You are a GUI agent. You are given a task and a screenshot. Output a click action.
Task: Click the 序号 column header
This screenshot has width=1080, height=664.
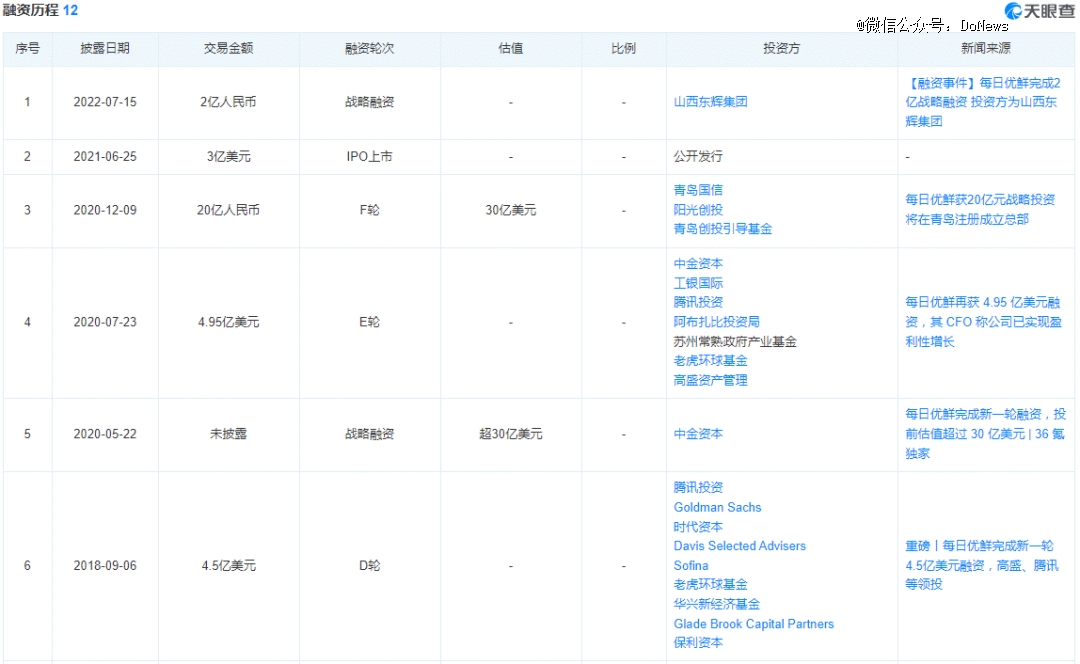[x=28, y=48]
